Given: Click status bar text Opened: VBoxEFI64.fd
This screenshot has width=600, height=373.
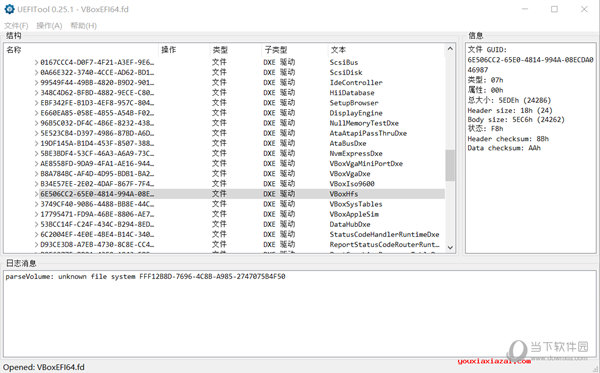Looking at the screenshot, I should click(x=44, y=367).
